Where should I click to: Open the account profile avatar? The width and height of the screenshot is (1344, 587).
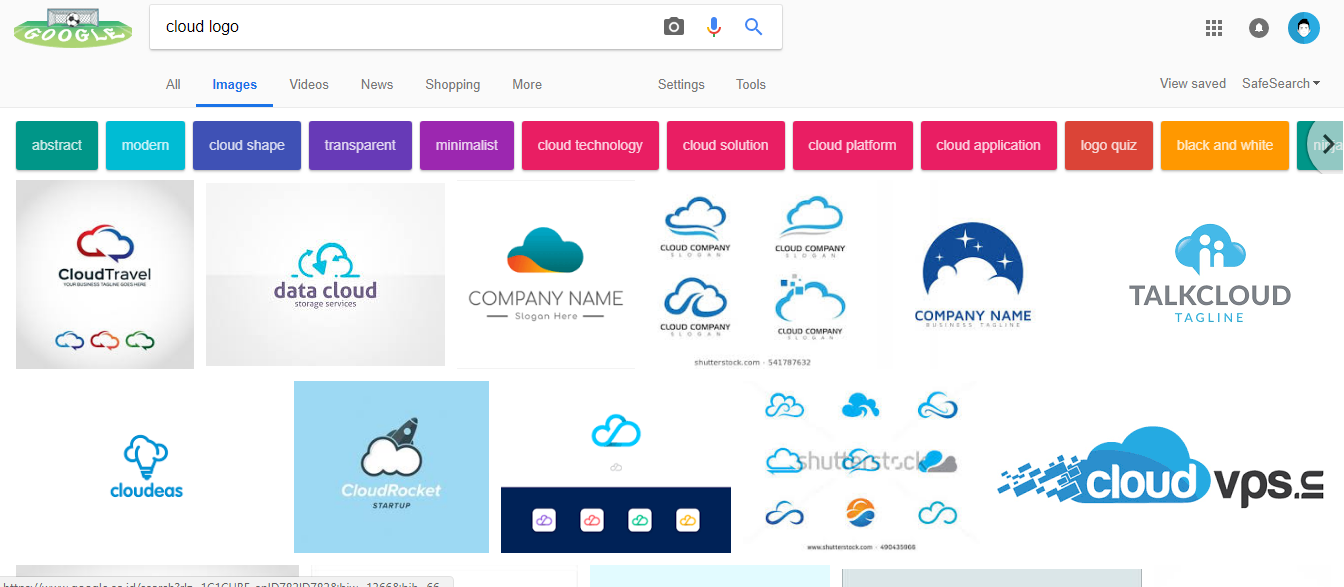click(1304, 28)
